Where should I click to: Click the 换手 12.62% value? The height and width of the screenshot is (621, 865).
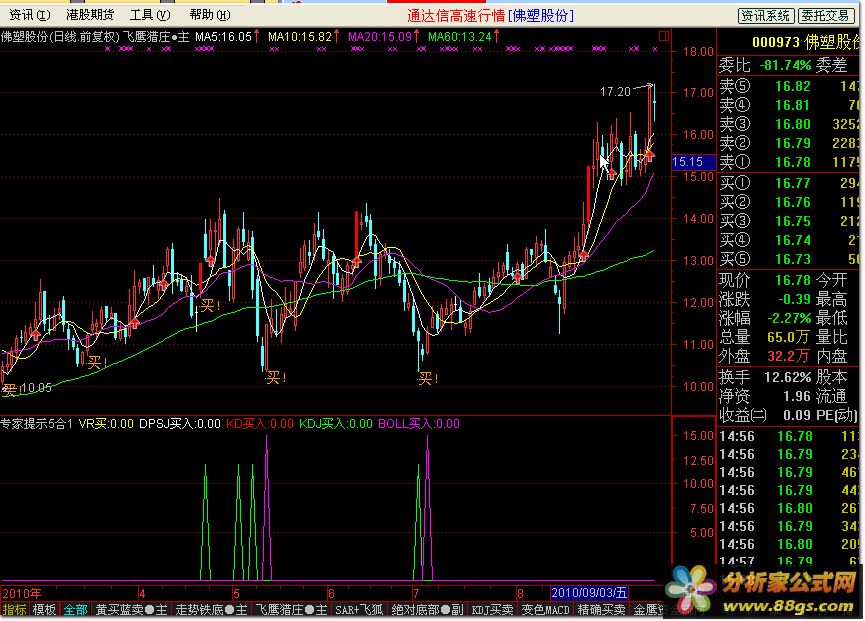[x=787, y=377]
